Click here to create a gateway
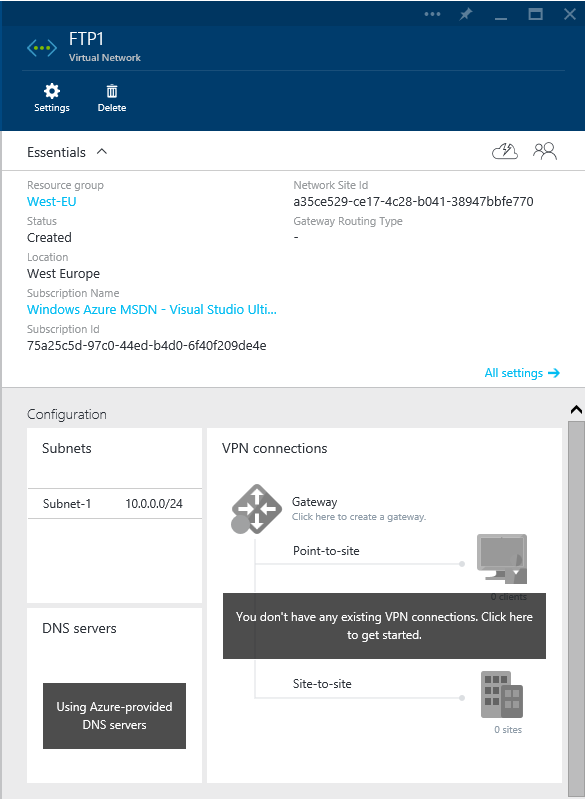The width and height of the screenshot is (585, 799). [x=359, y=517]
